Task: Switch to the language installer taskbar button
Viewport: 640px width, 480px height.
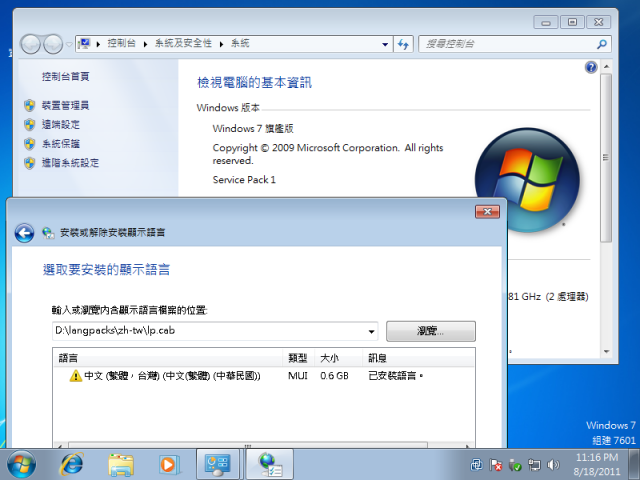Action: [x=269, y=464]
